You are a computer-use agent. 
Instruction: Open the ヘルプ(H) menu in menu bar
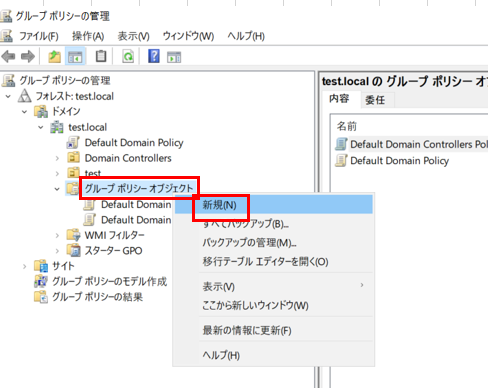coord(246,36)
